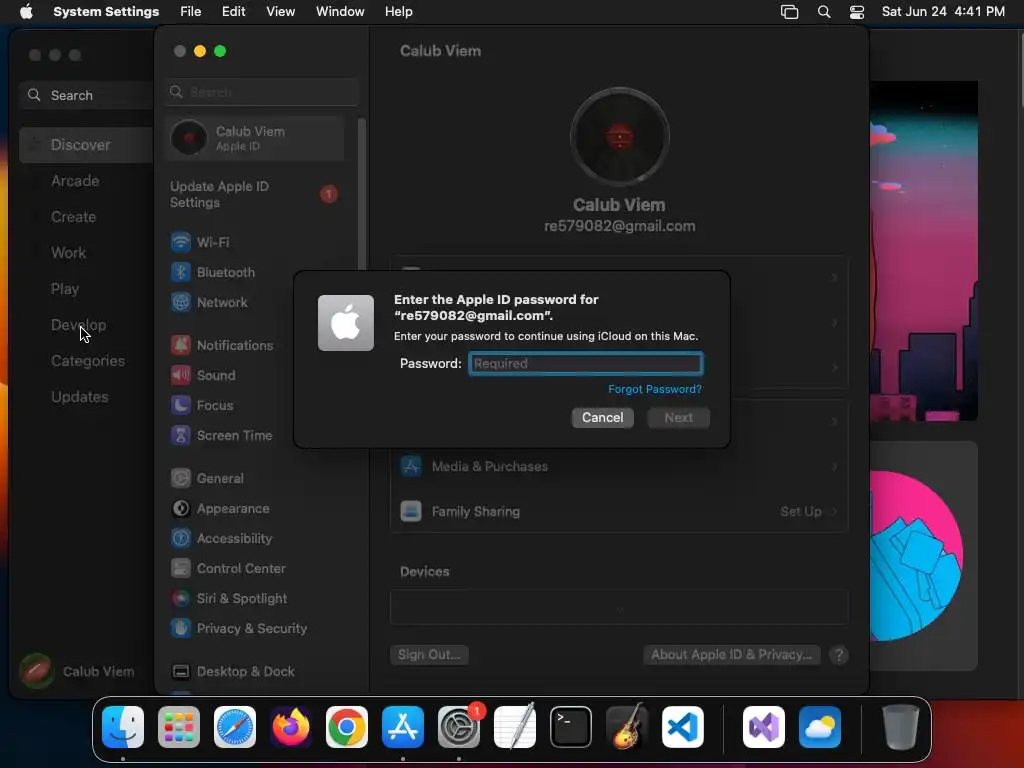Select Update Apple ID Settings row
The image size is (1024, 768).
click(255, 195)
